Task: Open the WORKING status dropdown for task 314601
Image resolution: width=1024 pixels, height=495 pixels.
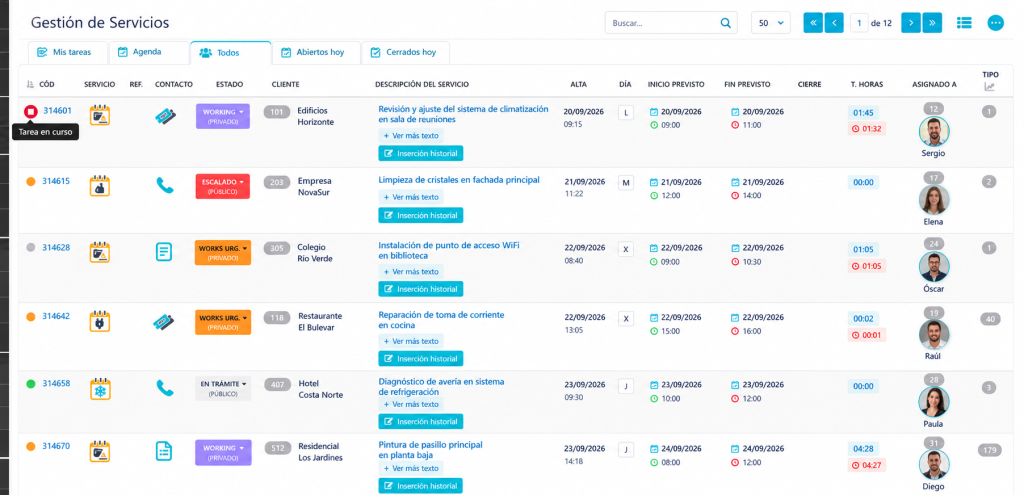Action: tap(223, 116)
